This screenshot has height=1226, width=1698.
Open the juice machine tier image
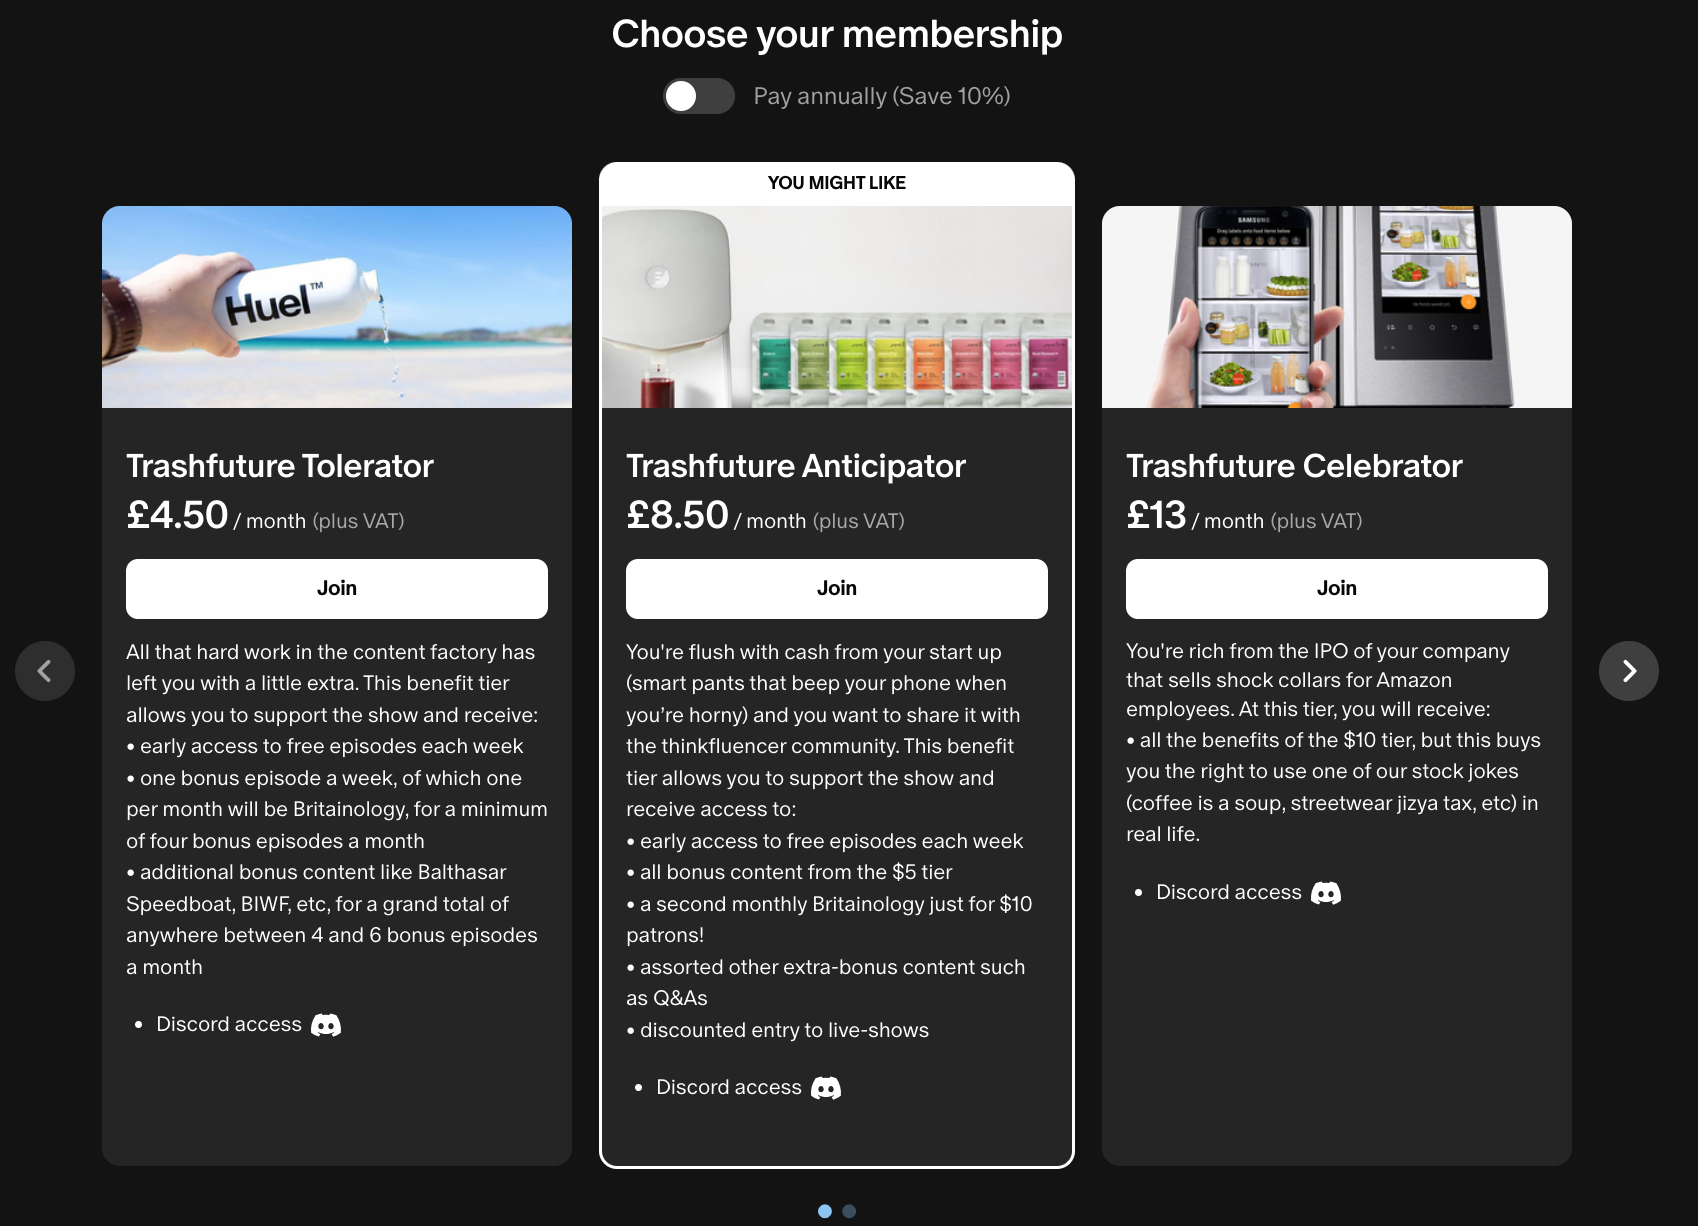pos(837,307)
